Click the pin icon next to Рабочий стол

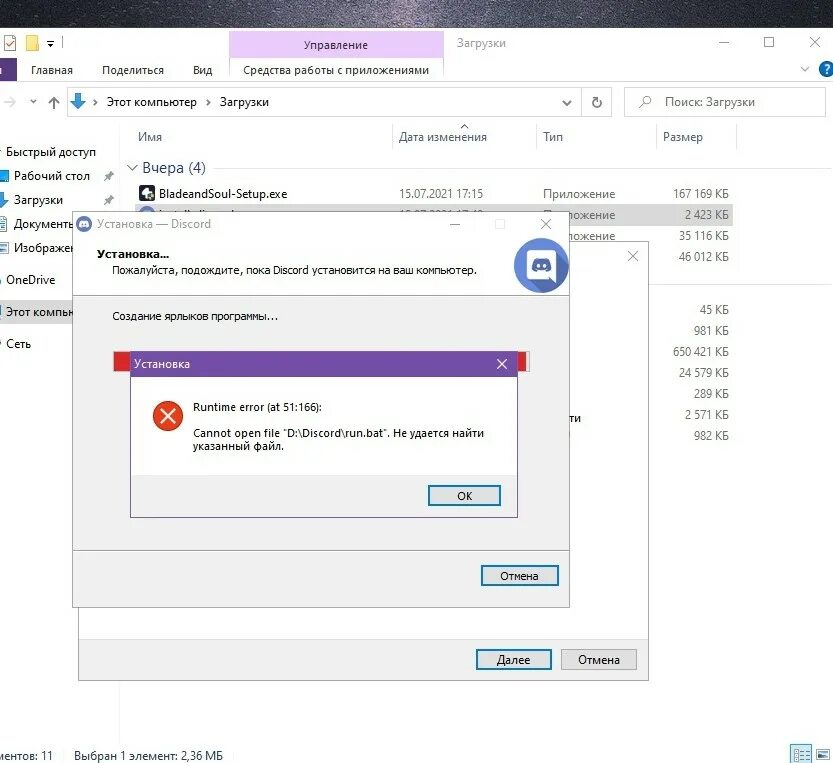(109, 176)
